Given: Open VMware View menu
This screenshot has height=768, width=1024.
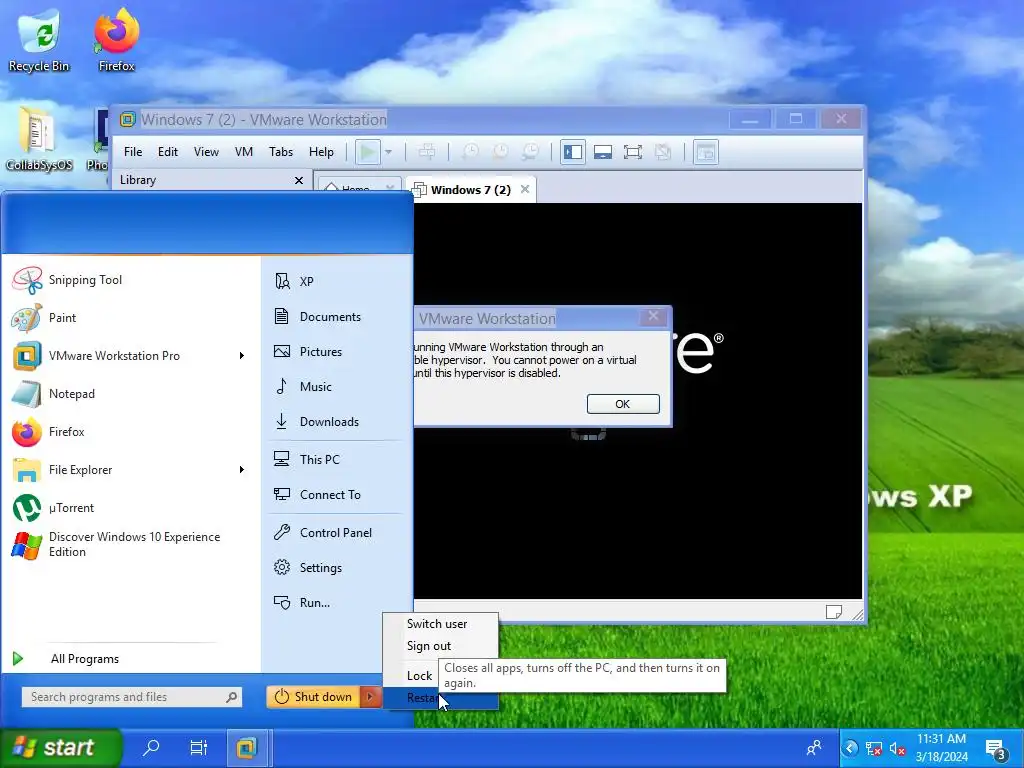Looking at the screenshot, I should point(206,152).
